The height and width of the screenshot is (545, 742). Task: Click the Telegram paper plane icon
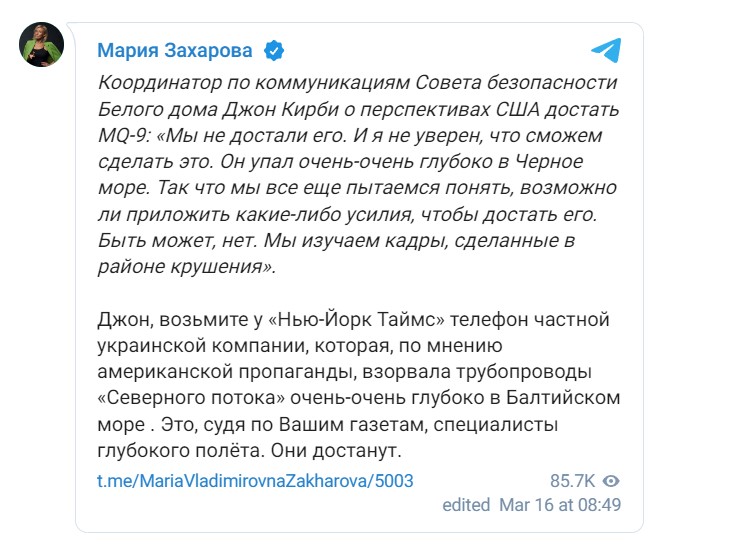coord(605,49)
